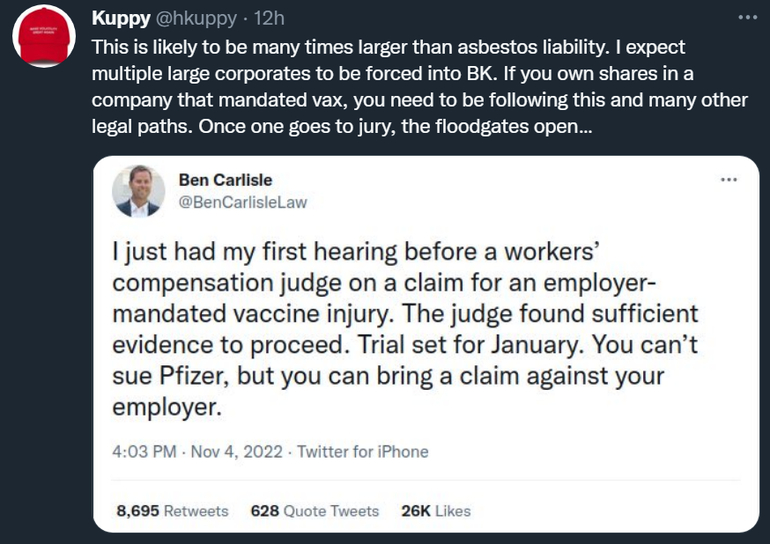Show the 26K Likes list
Screen dimensions: 770x544
pos(435,510)
